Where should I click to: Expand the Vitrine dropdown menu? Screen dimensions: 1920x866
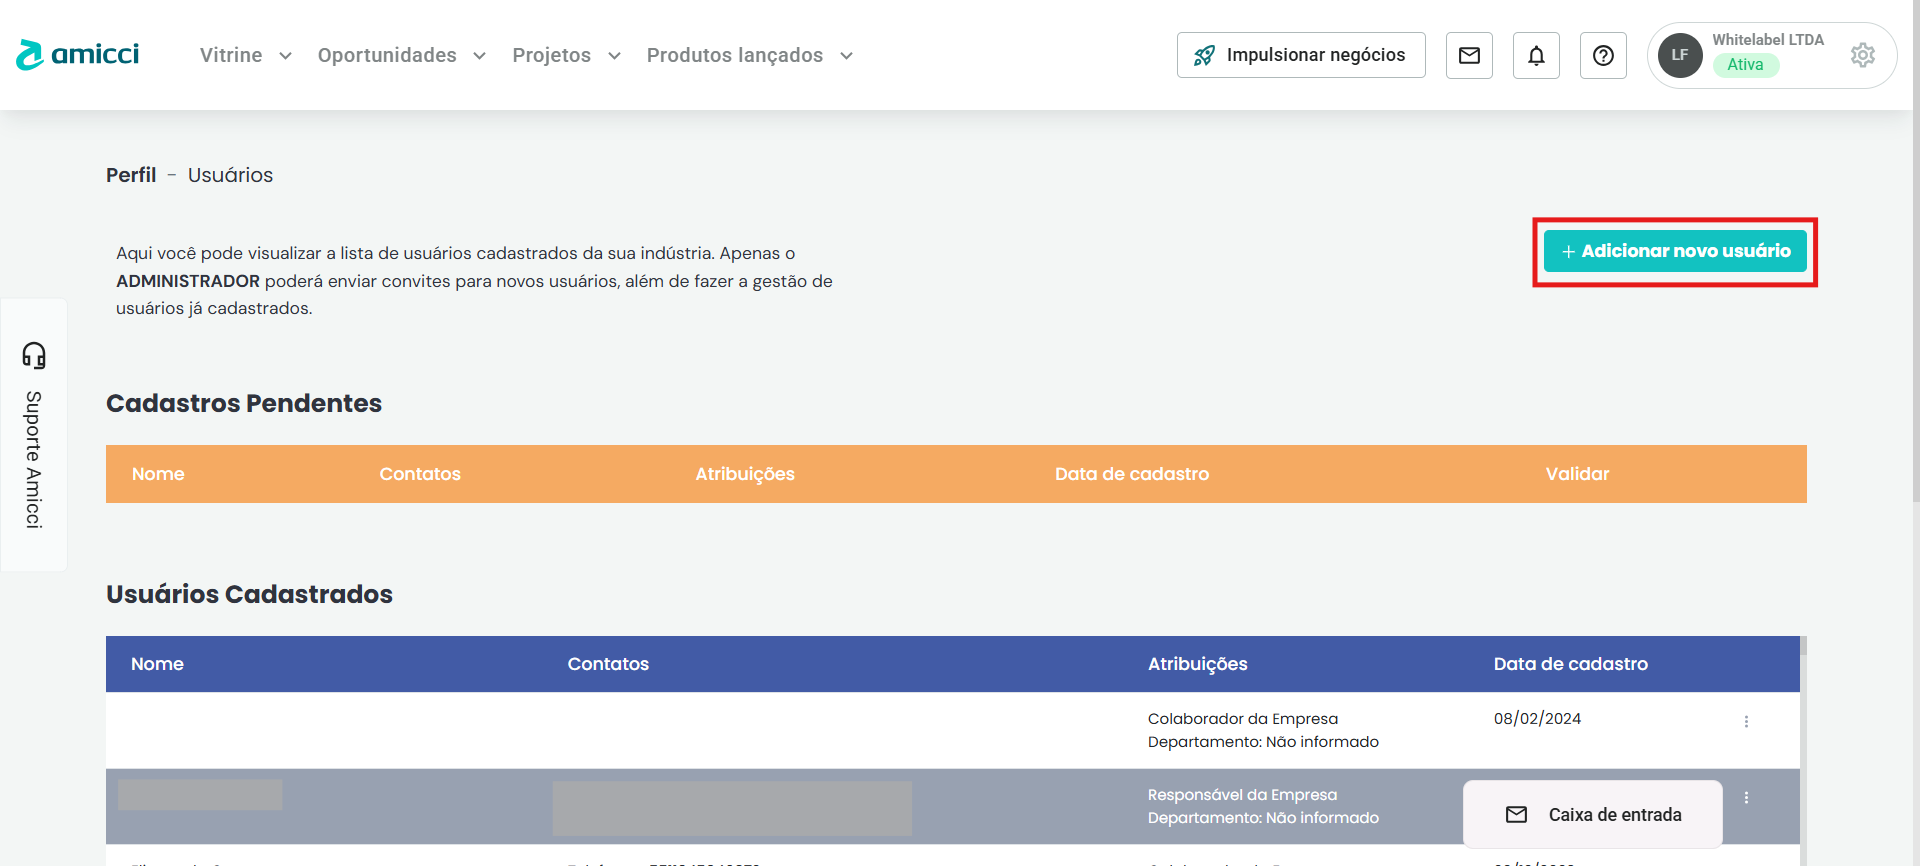click(x=245, y=55)
